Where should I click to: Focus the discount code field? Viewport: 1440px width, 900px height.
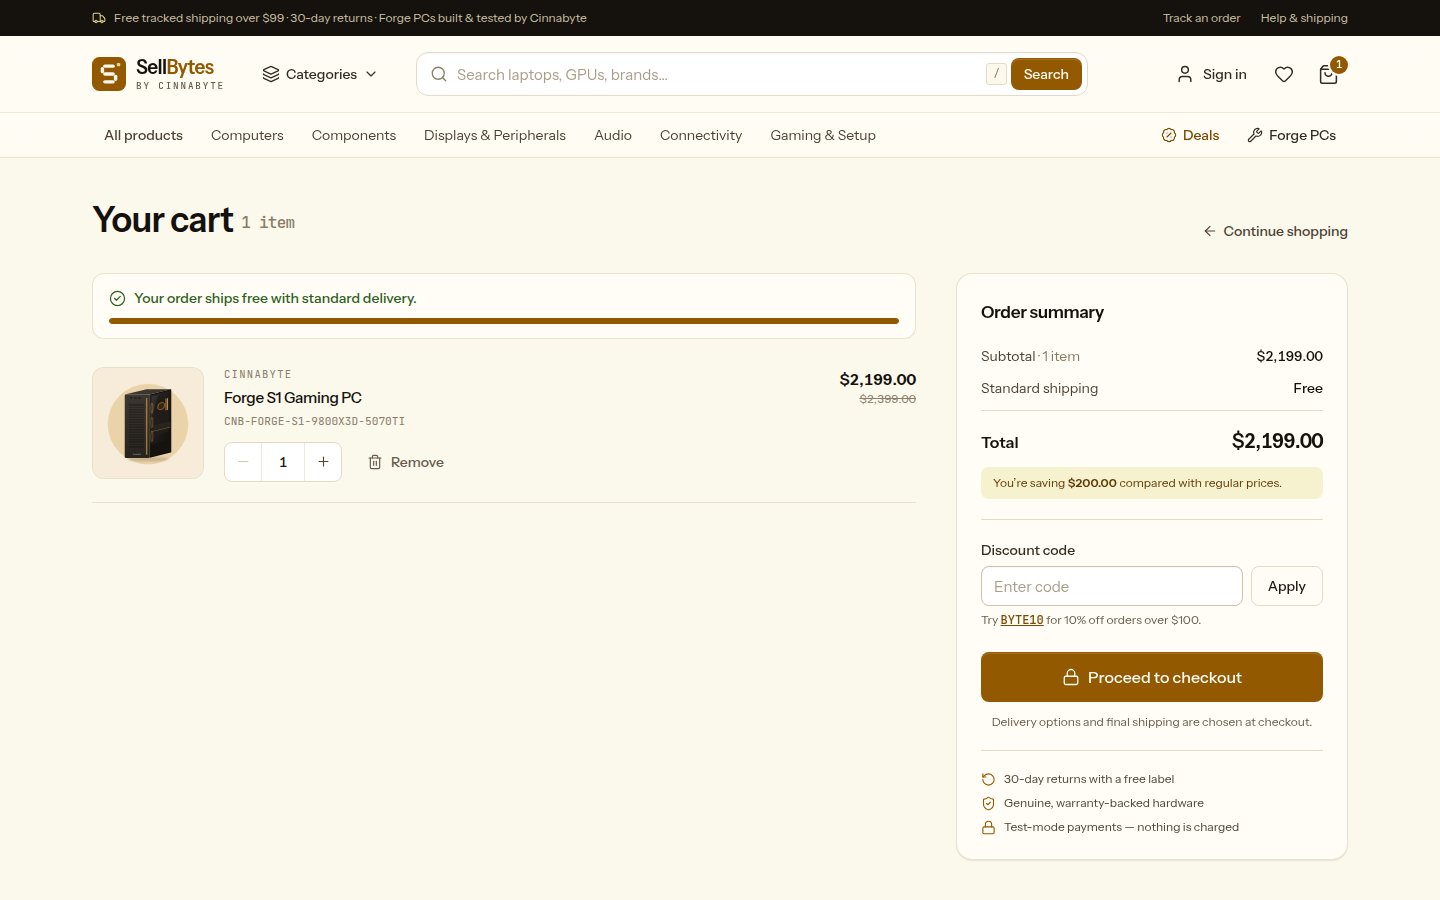point(1112,586)
